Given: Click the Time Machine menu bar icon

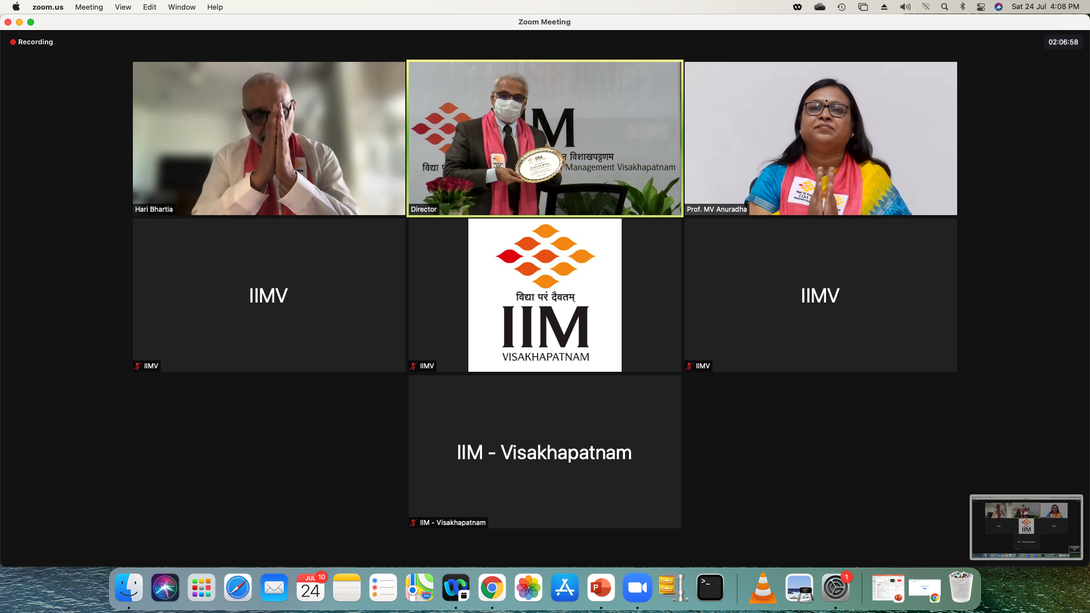Looking at the screenshot, I should click(841, 7).
